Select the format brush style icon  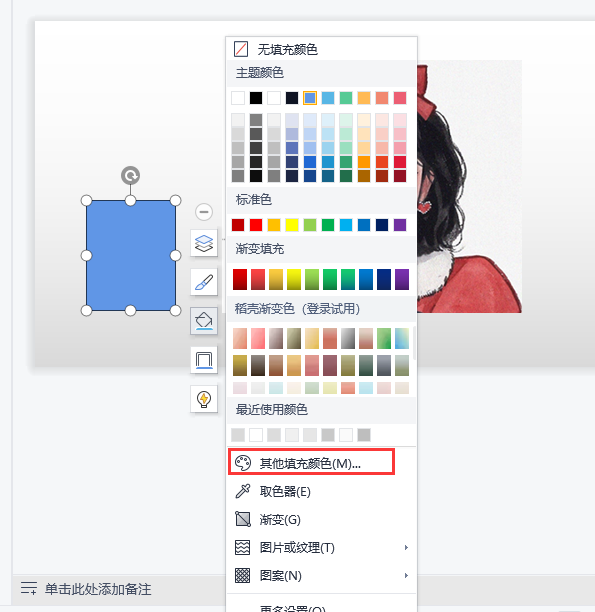pos(204,282)
